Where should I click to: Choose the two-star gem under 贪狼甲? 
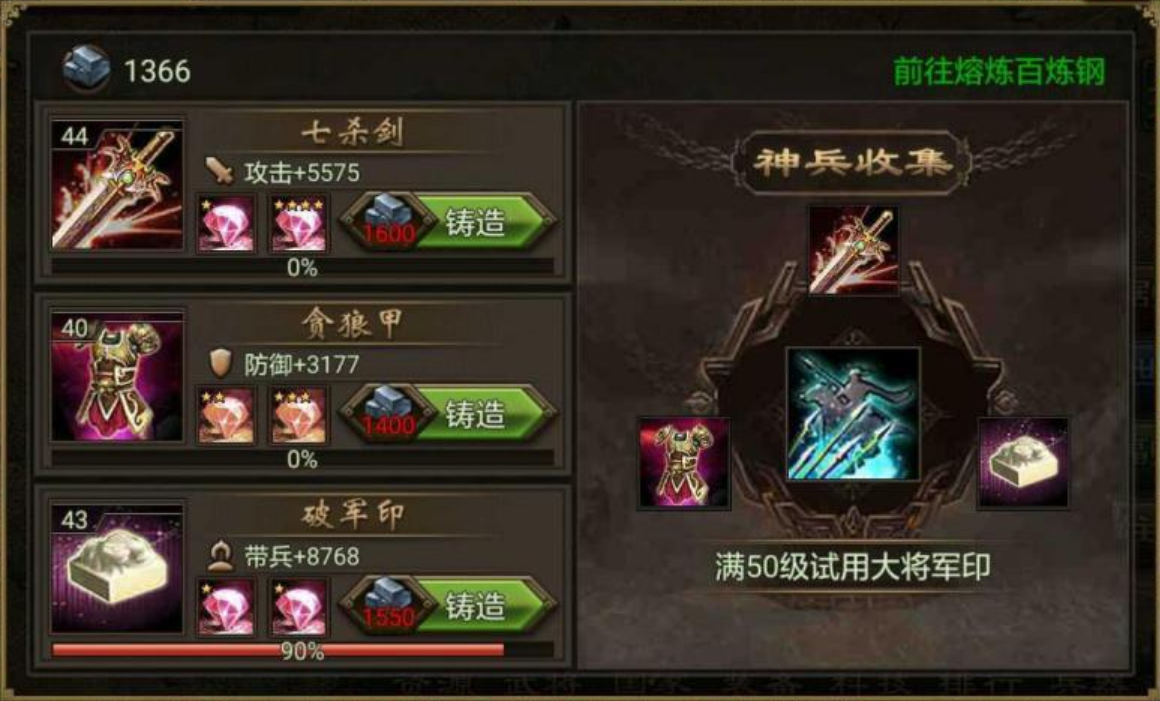[226, 416]
